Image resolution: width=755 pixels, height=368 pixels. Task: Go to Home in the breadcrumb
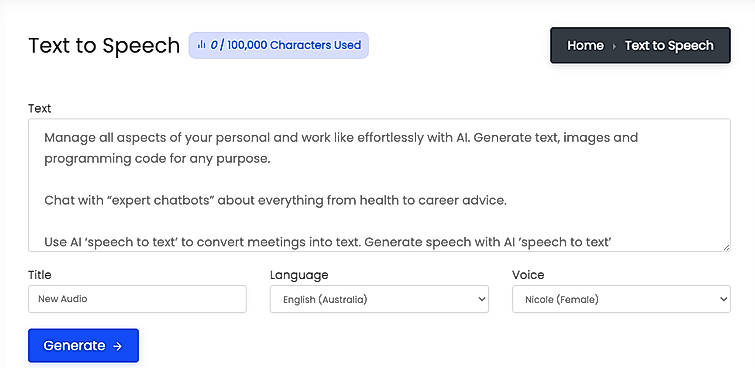tap(585, 45)
